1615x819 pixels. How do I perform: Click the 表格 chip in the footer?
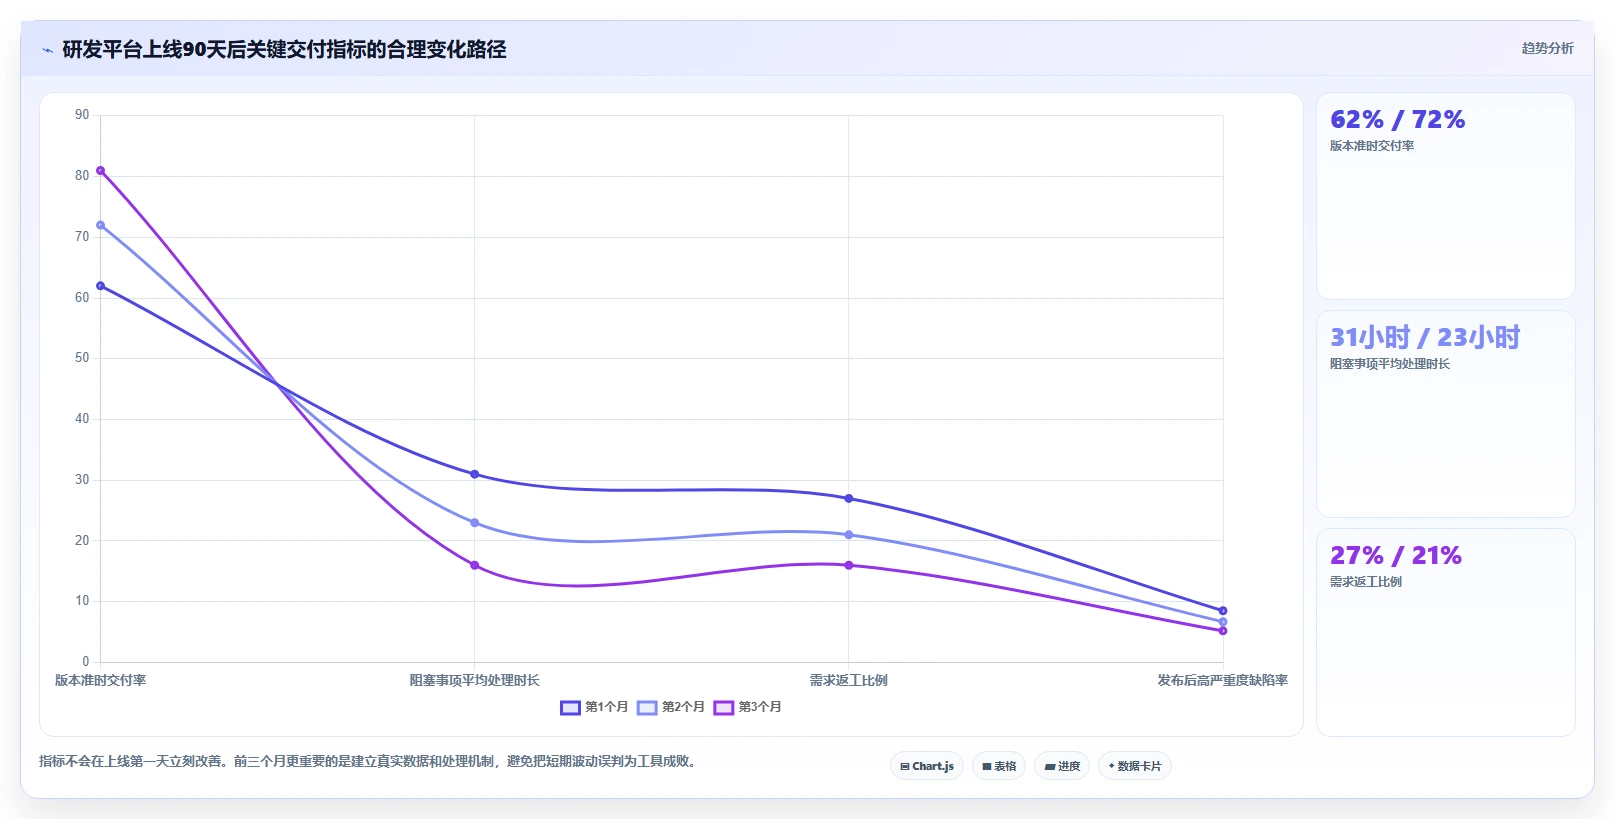click(x=999, y=766)
